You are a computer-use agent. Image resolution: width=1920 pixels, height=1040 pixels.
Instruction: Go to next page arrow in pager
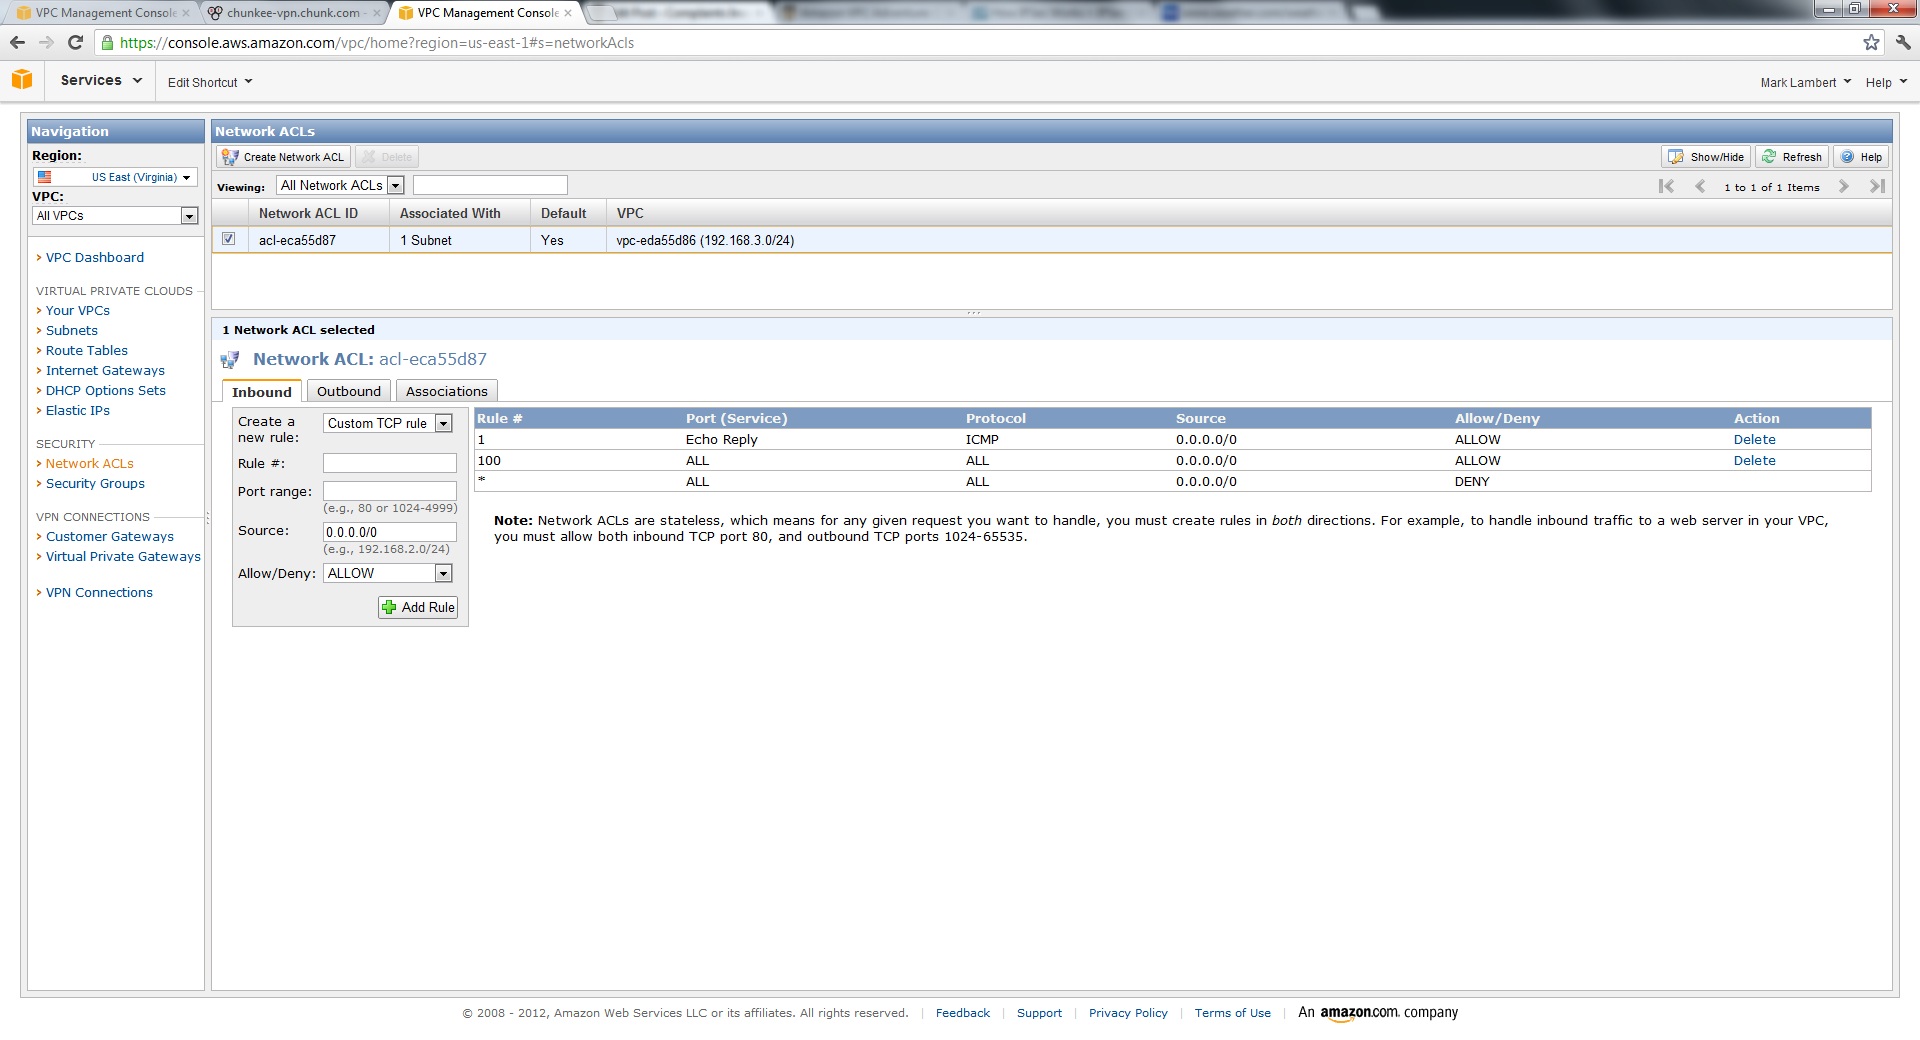point(1843,186)
